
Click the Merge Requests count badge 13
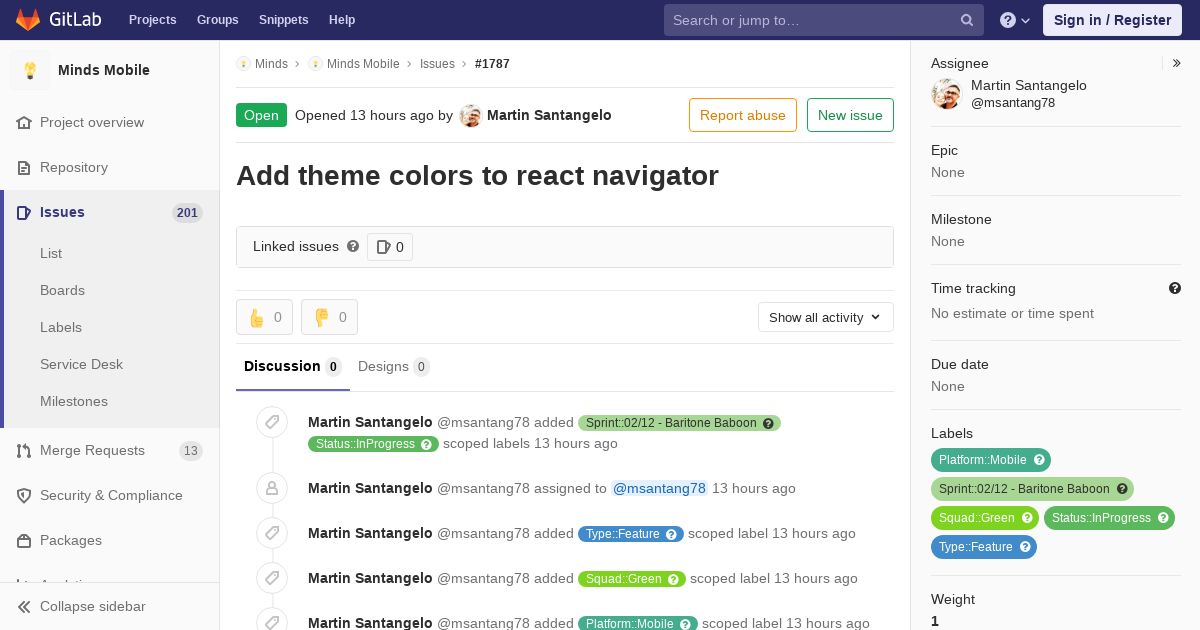(x=190, y=451)
